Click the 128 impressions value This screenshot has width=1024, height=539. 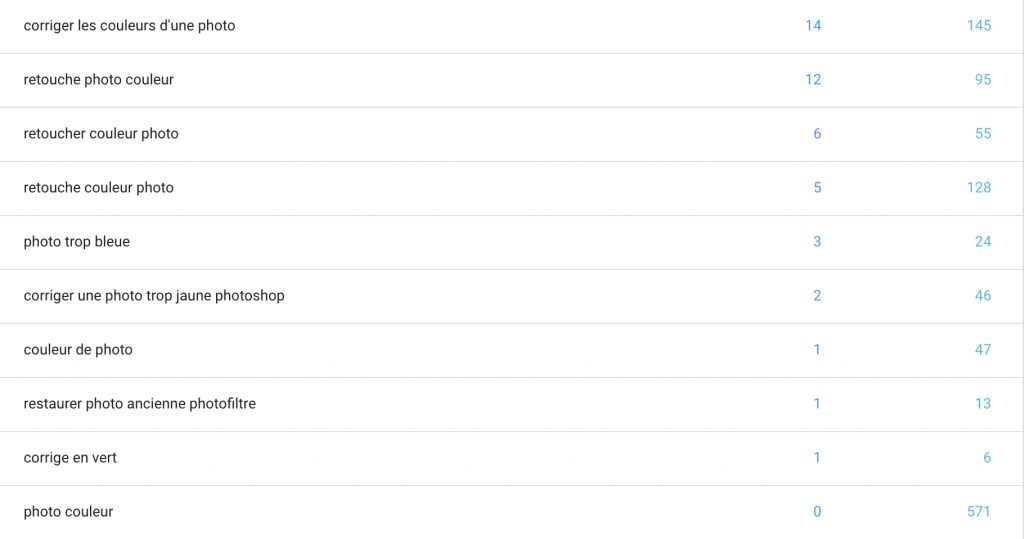(978, 187)
